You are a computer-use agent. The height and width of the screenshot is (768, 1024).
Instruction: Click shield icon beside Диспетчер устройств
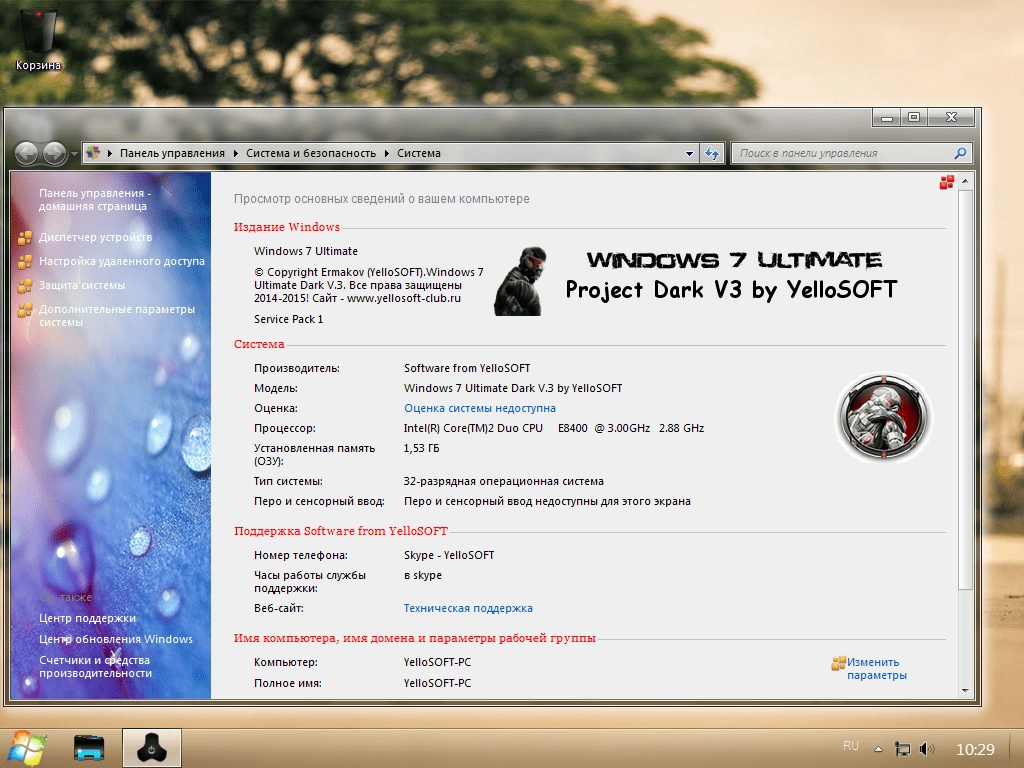[x=25, y=238]
